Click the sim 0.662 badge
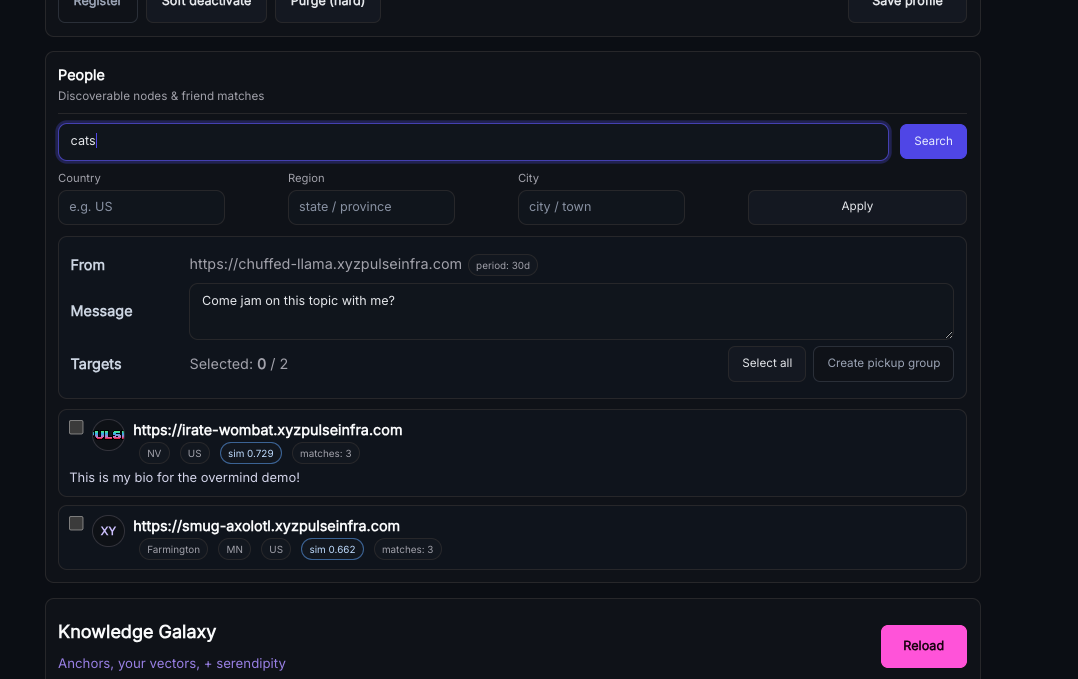 332,549
